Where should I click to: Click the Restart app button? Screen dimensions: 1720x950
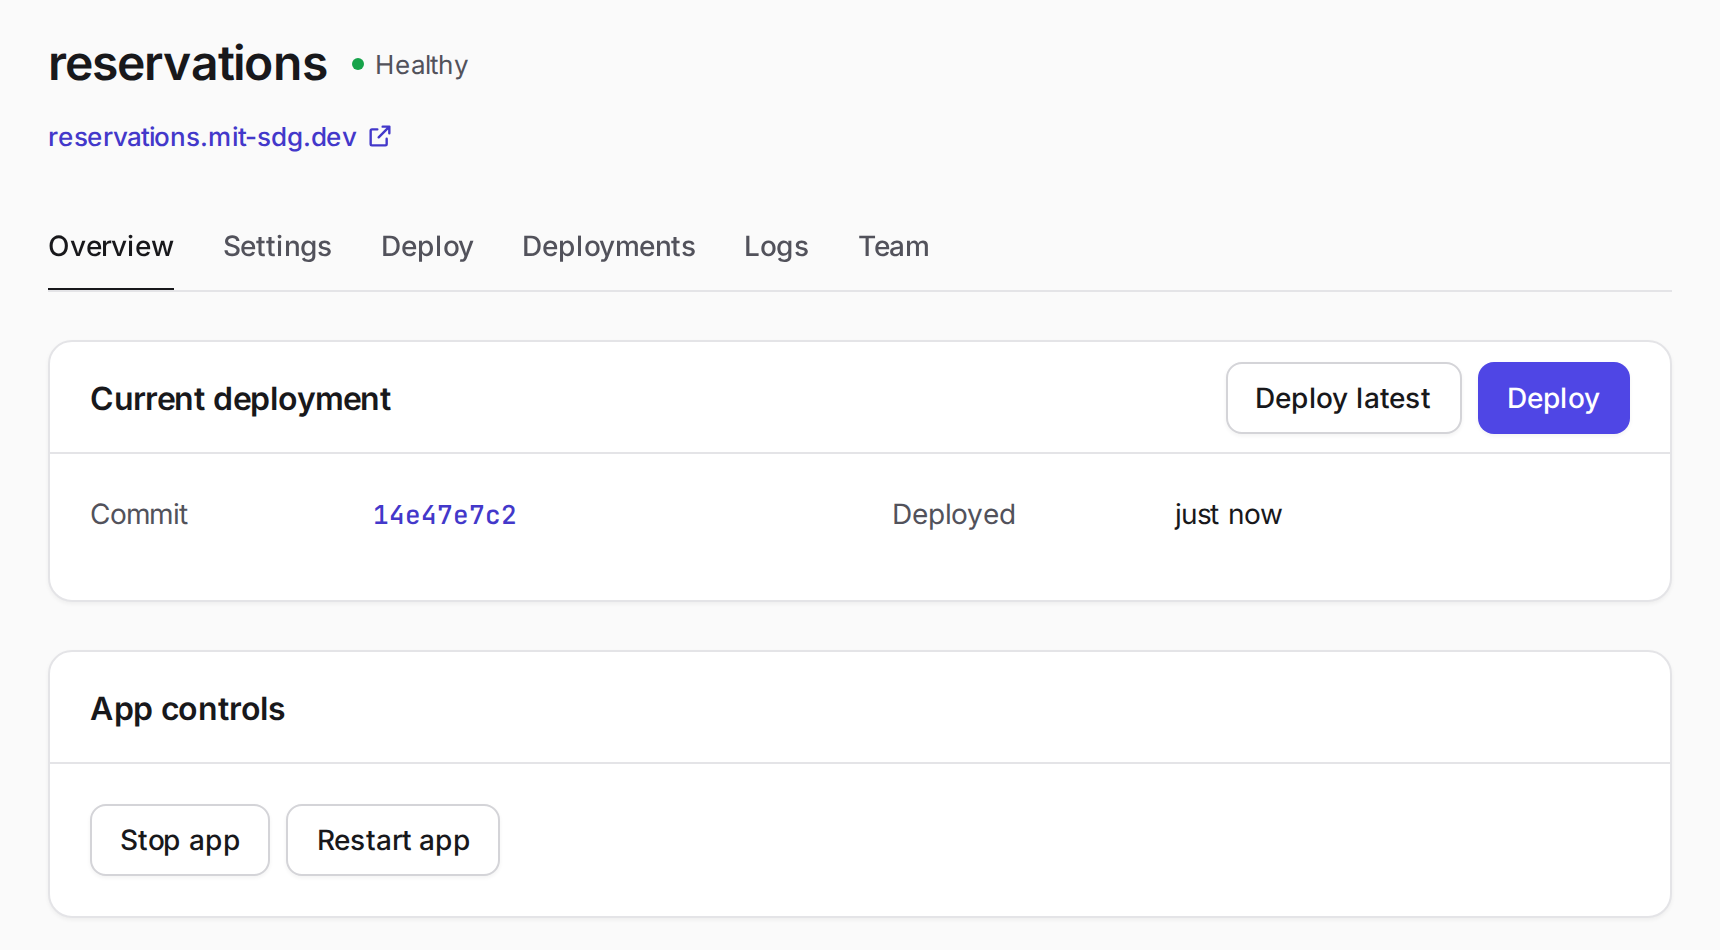click(x=393, y=840)
